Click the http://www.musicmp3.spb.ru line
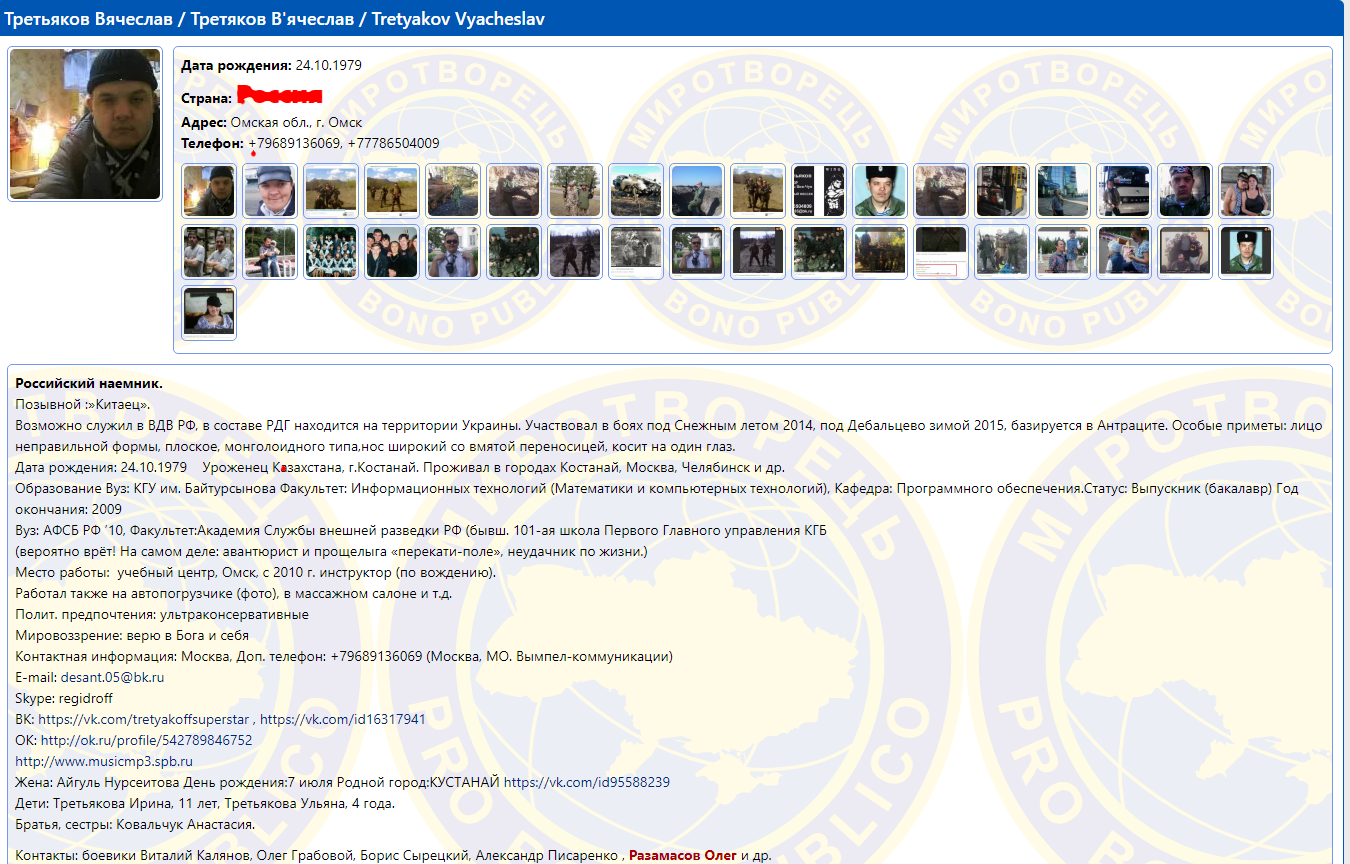 pos(104,761)
